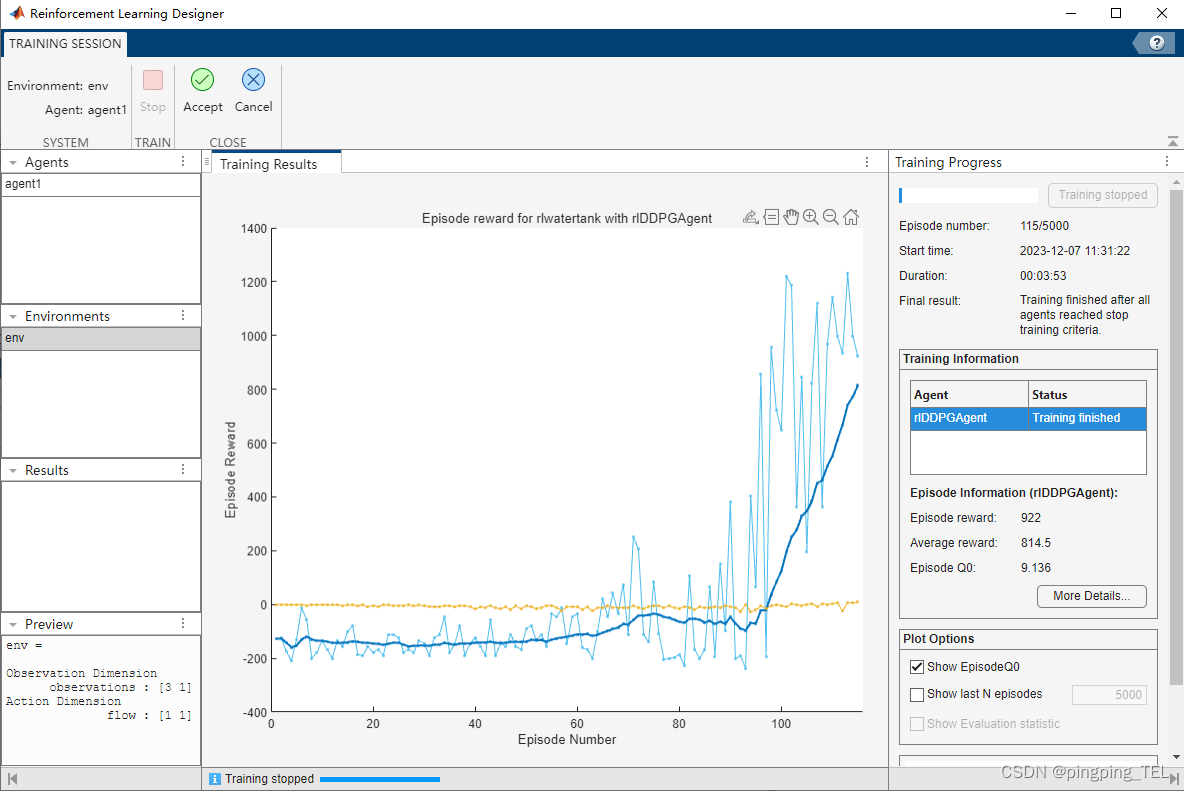The image size is (1184, 791).
Task: Click the More Details button
Action: point(1091,596)
